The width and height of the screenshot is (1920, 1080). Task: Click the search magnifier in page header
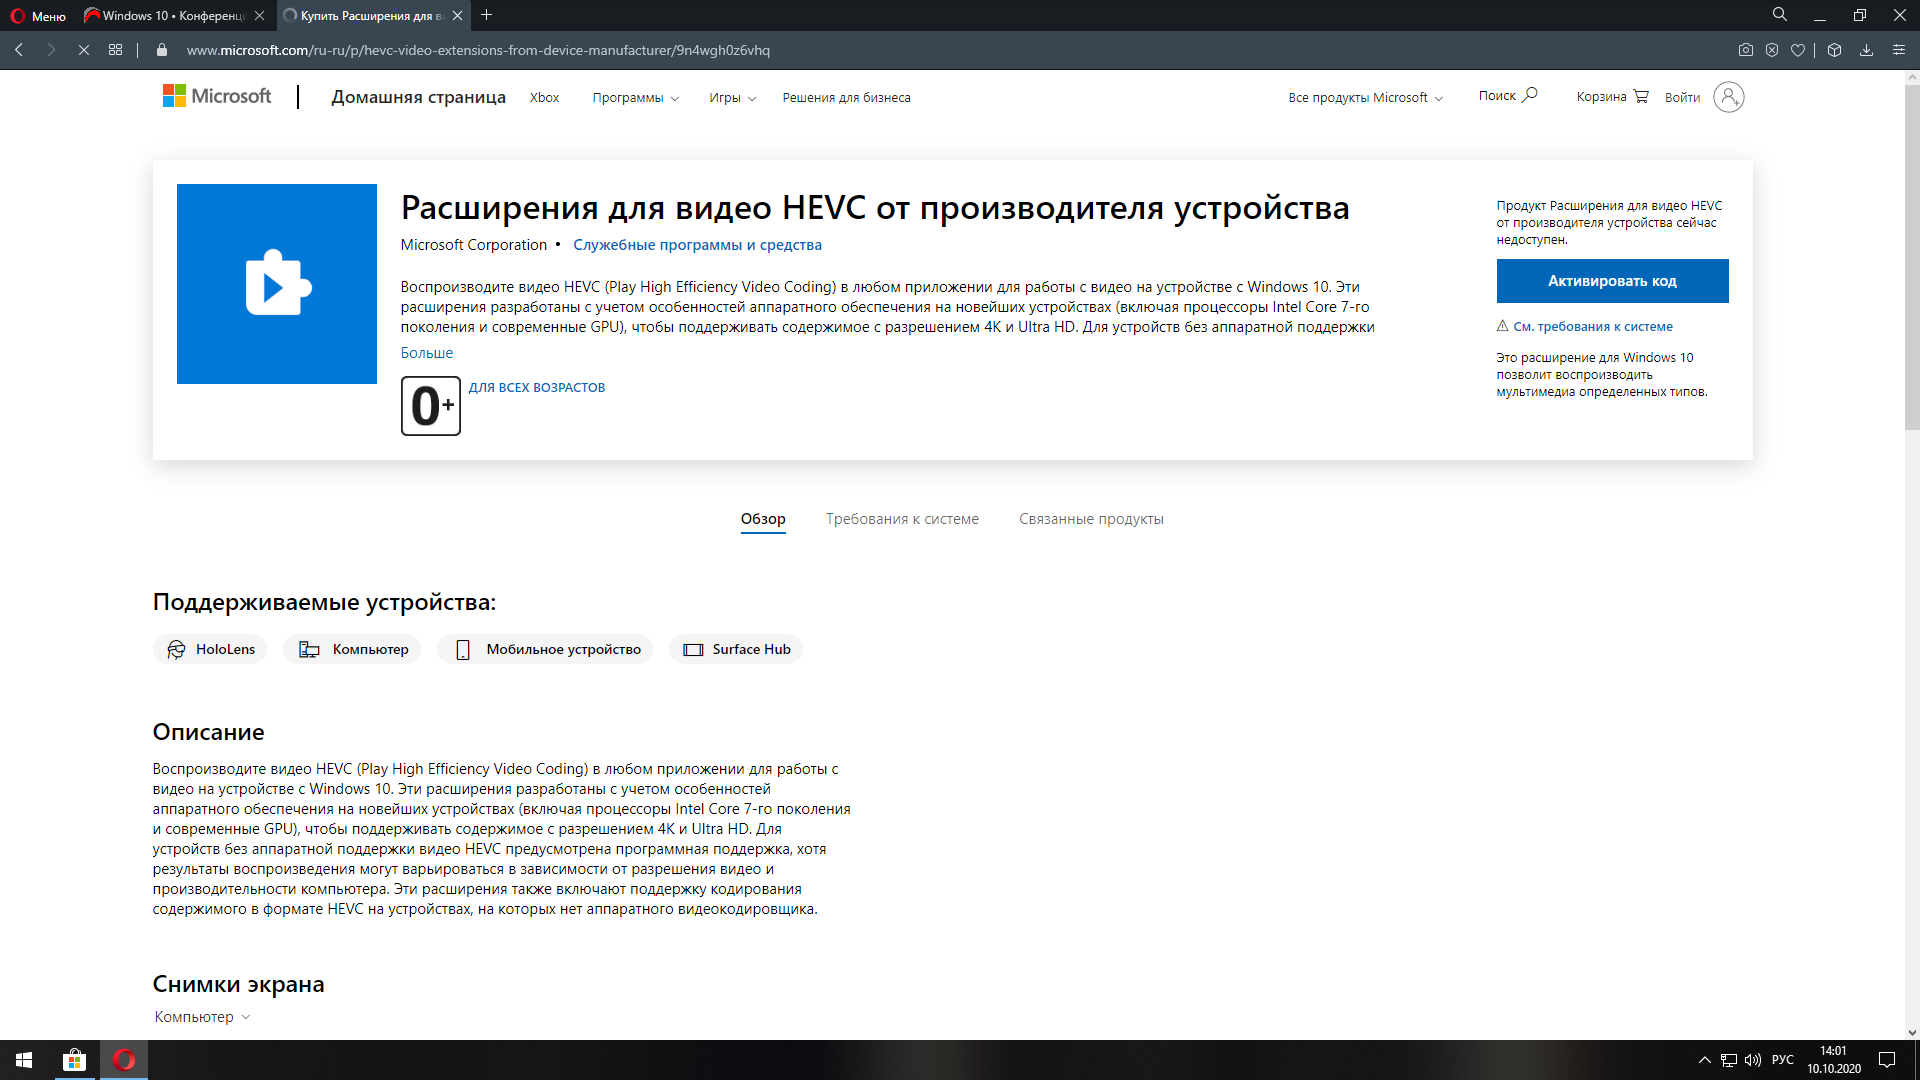pos(1529,95)
